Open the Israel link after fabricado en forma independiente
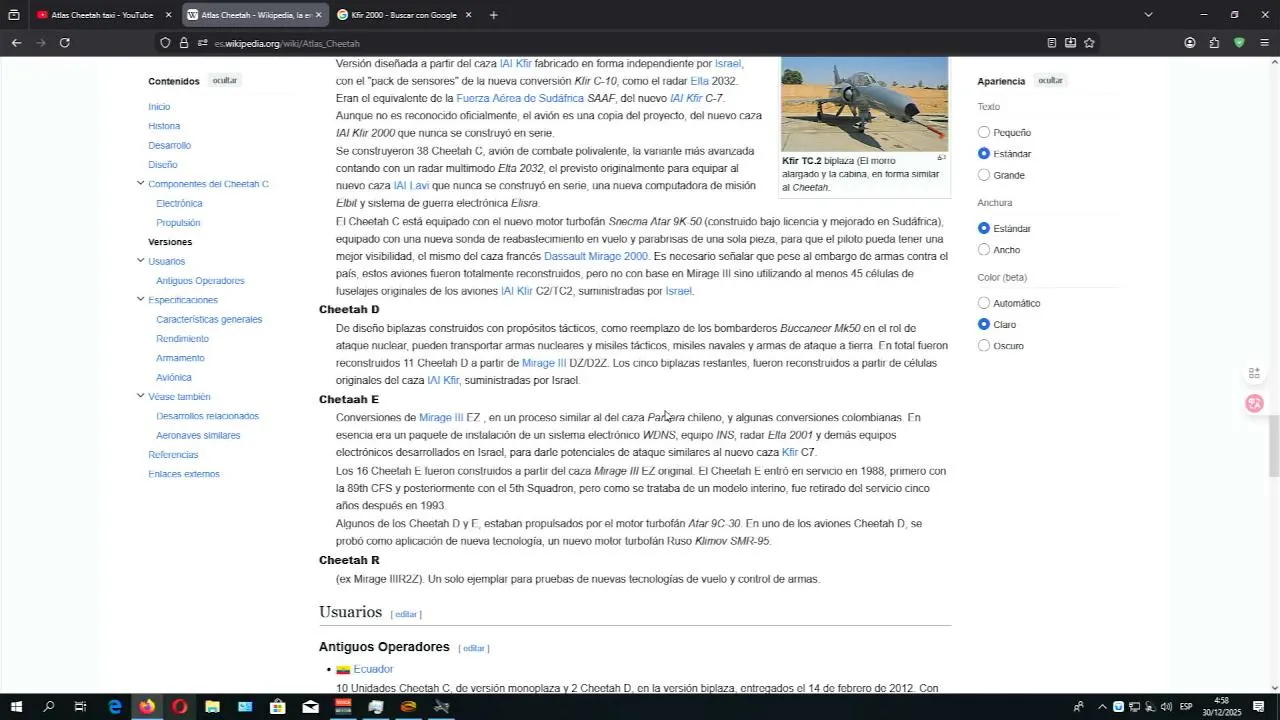This screenshot has width=1280, height=720. [x=727, y=64]
